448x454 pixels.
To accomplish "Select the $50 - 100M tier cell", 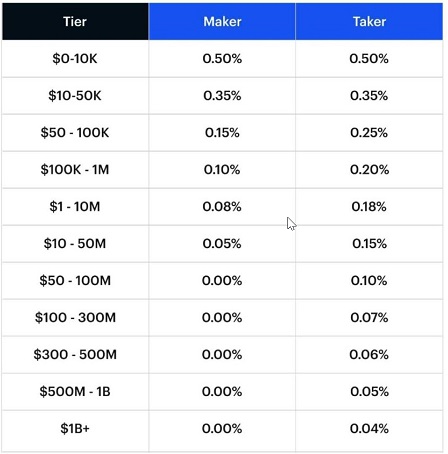I will (x=75, y=281).
